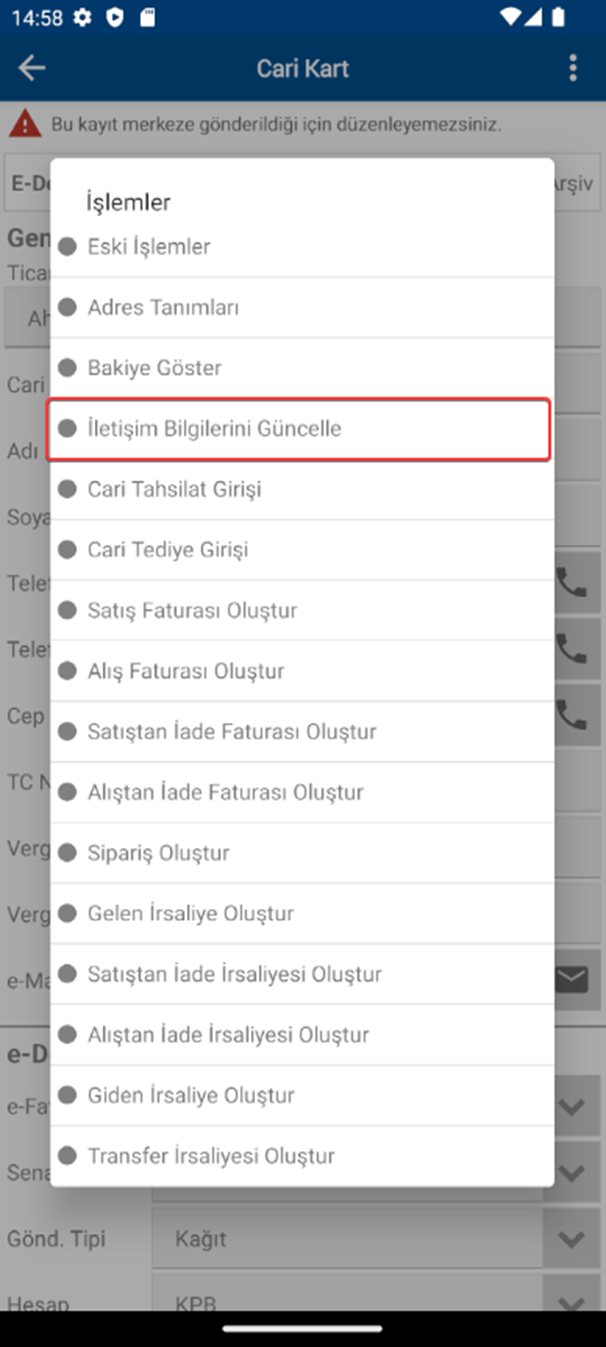This screenshot has height=1347, width=606.
Task: Tap the bullet beside Eski İşlemler
Action: click(67, 247)
